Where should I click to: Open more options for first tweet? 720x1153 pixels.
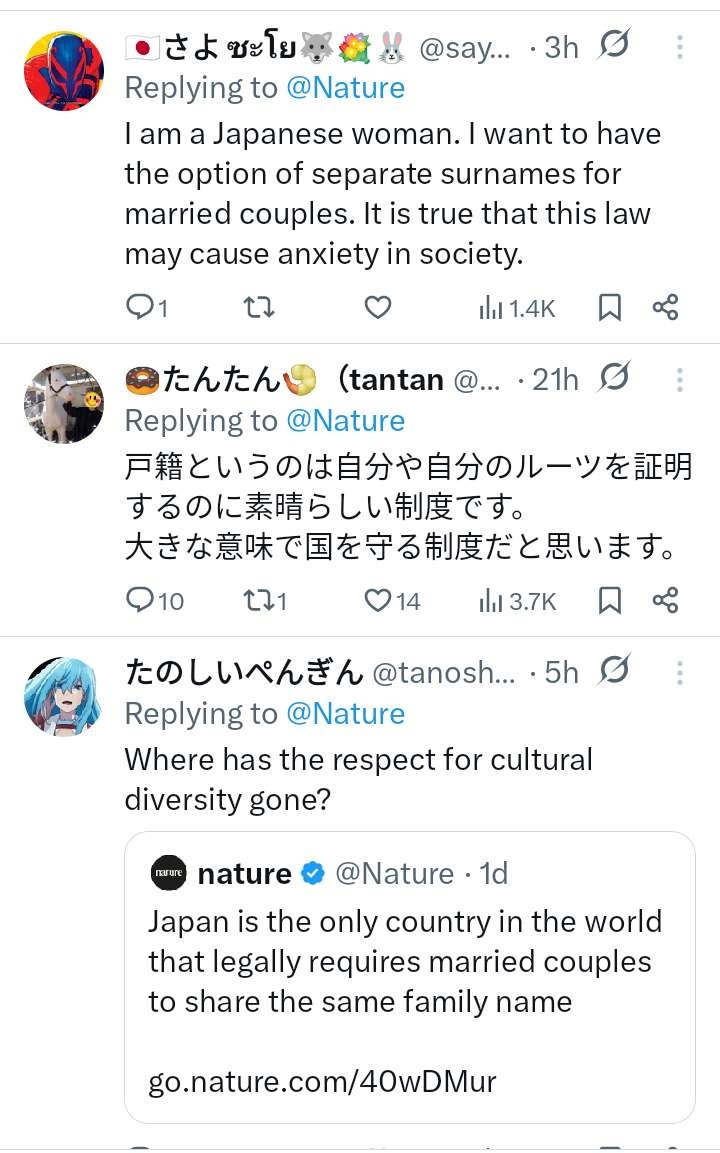679,47
